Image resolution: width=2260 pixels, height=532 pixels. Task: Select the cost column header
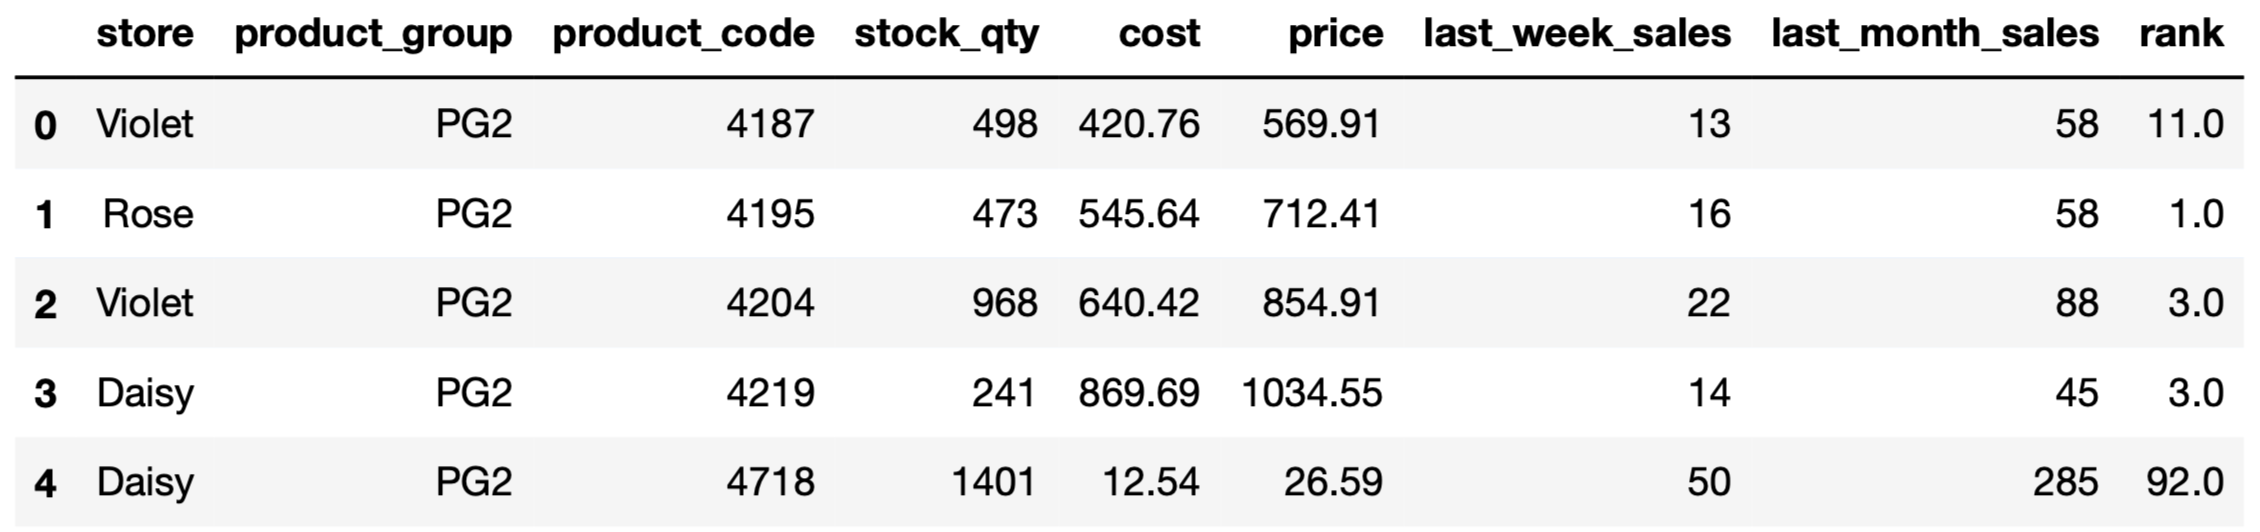pos(1158,34)
